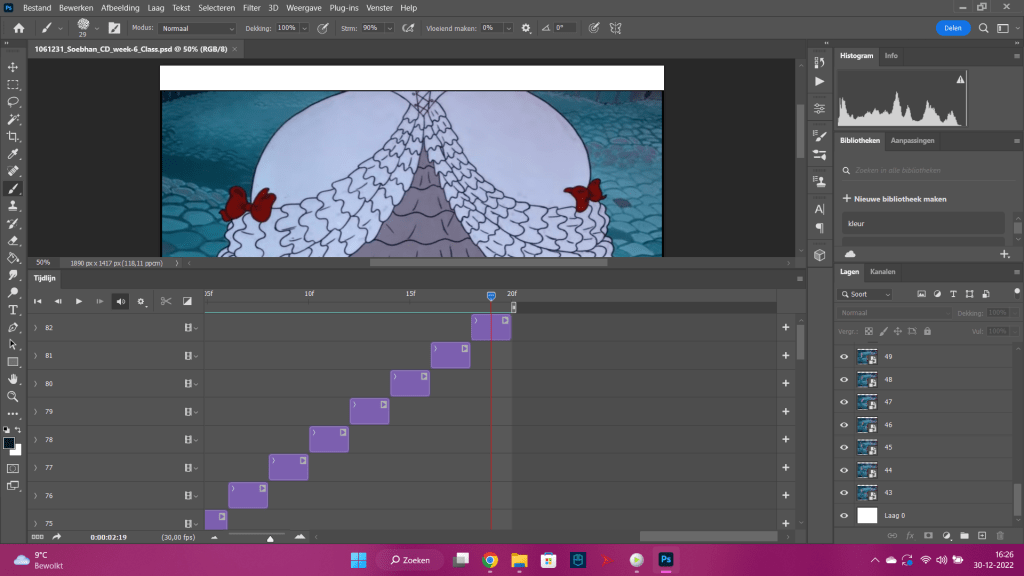Select the Move tool
This screenshot has width=1024, height=576.
[13, 67]
